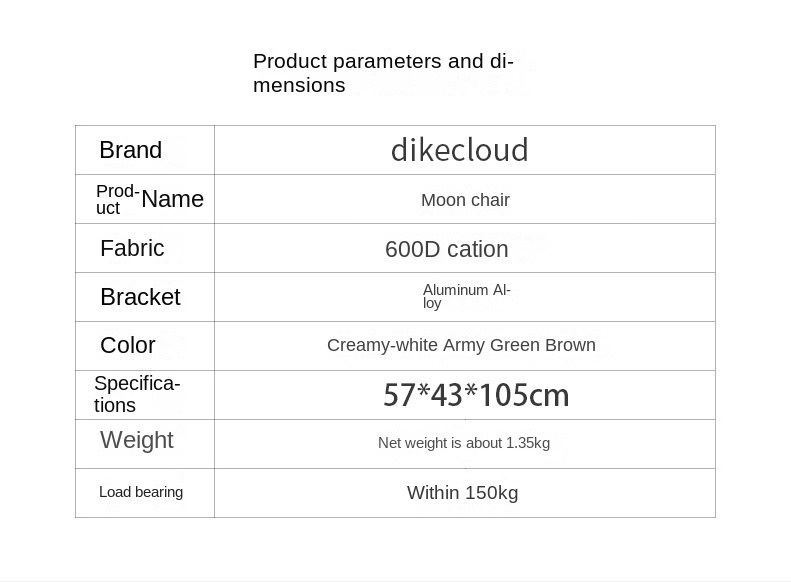The height and width of the screenshot is (582, 791).
Task: Click the net weight 1.35kg text
Action: pyautogui.click(x=464, y=443)
